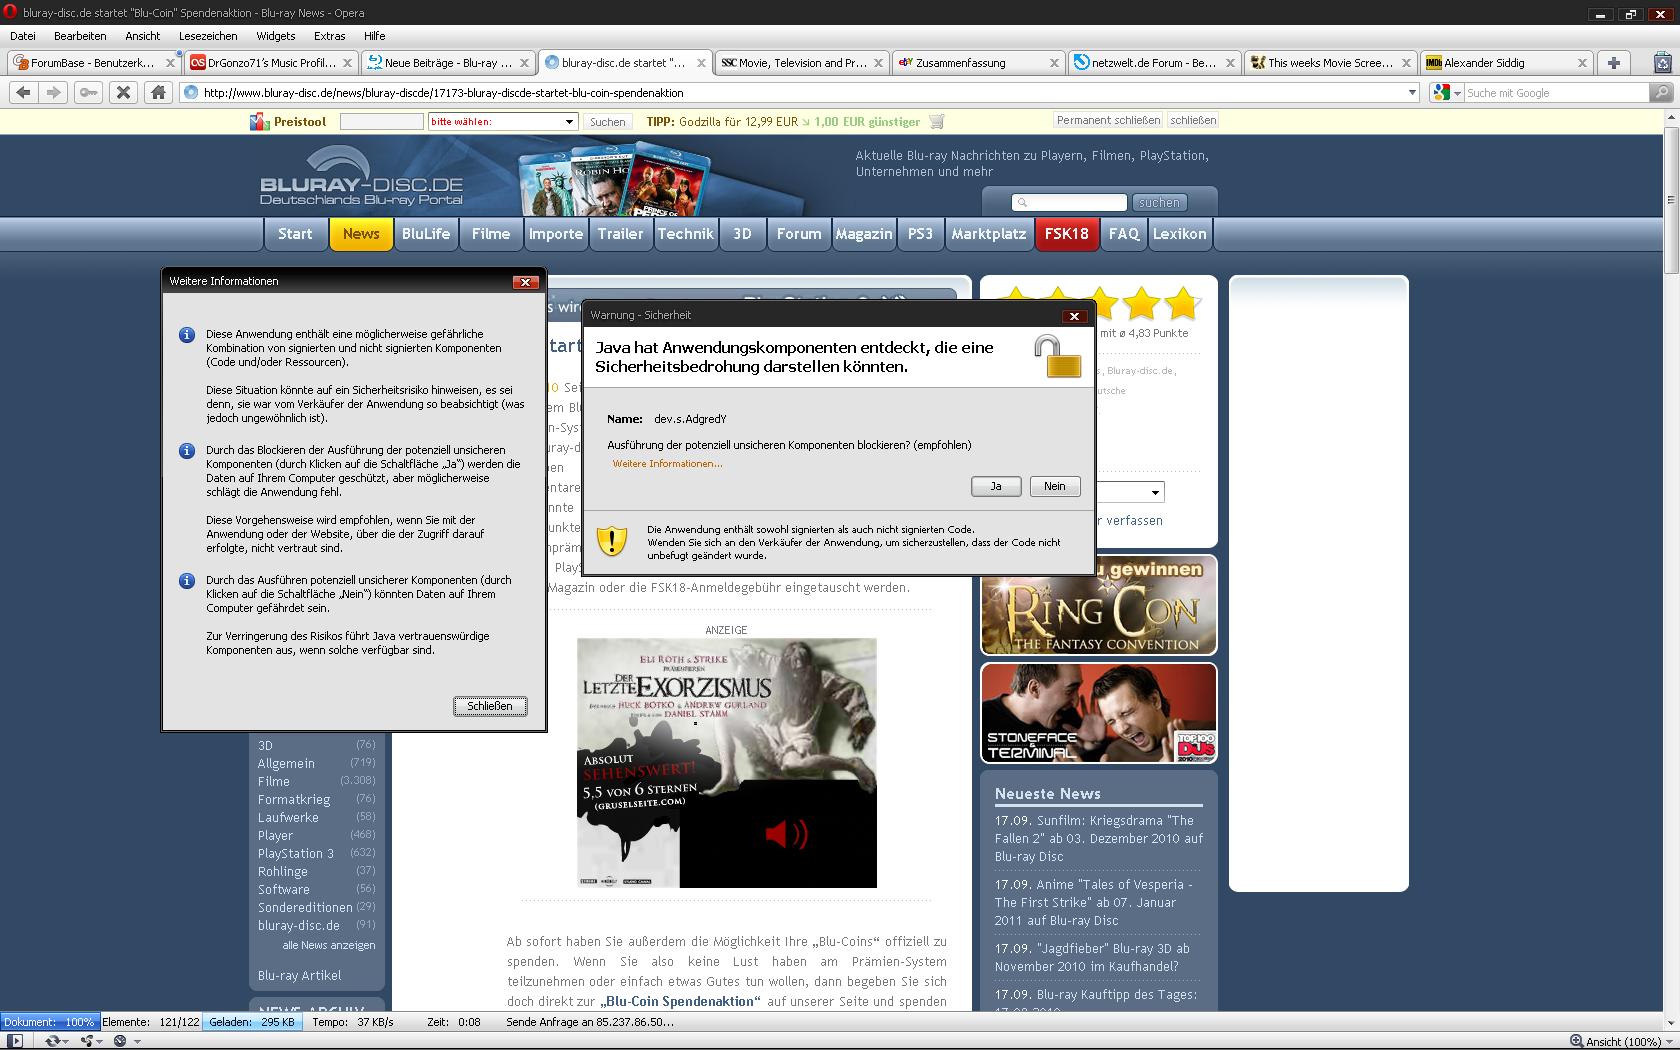Expand the address bar history dropdown

click(1412, 92)
